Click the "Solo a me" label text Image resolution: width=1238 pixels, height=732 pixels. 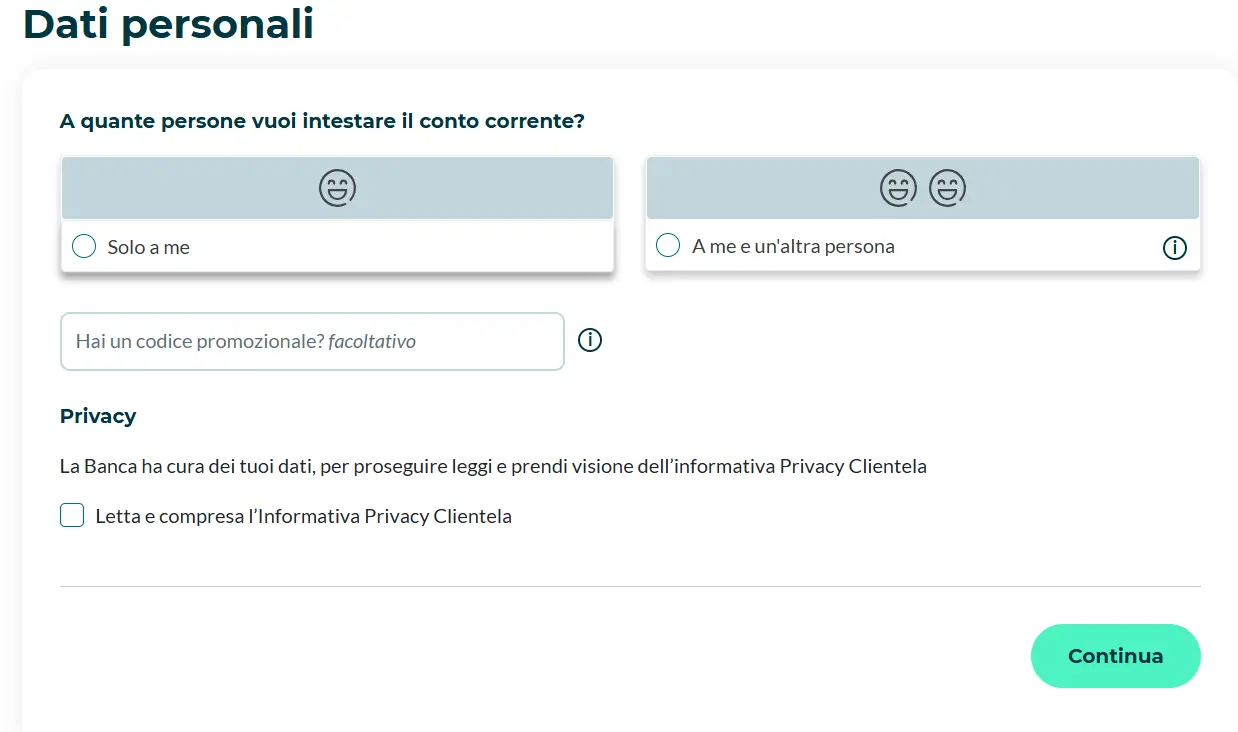point(148,247)
